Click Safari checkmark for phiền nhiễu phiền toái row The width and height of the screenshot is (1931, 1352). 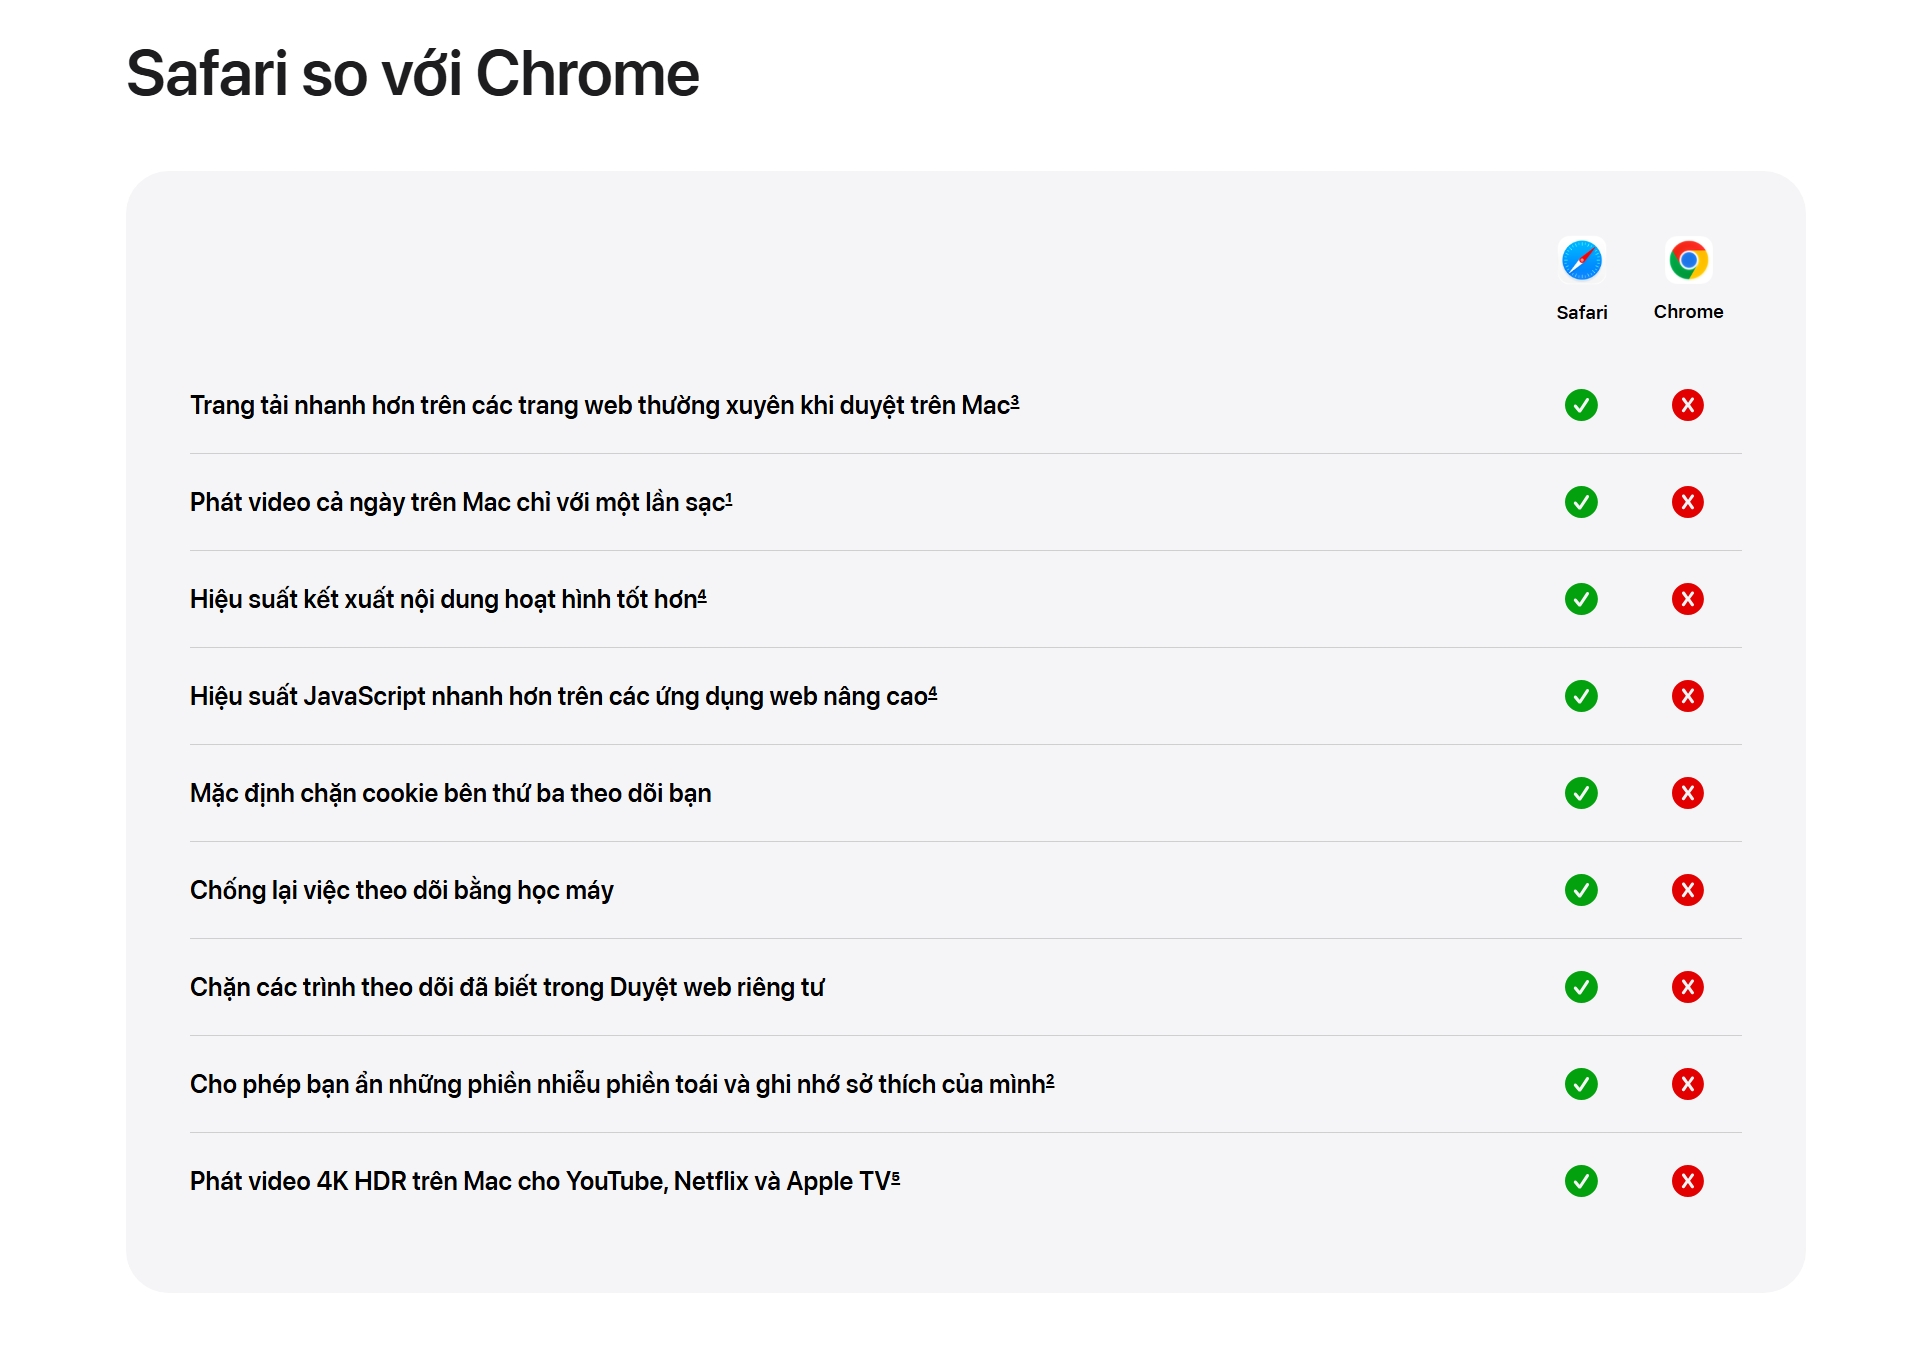pyautogui.click(x=1581, y=1084)
